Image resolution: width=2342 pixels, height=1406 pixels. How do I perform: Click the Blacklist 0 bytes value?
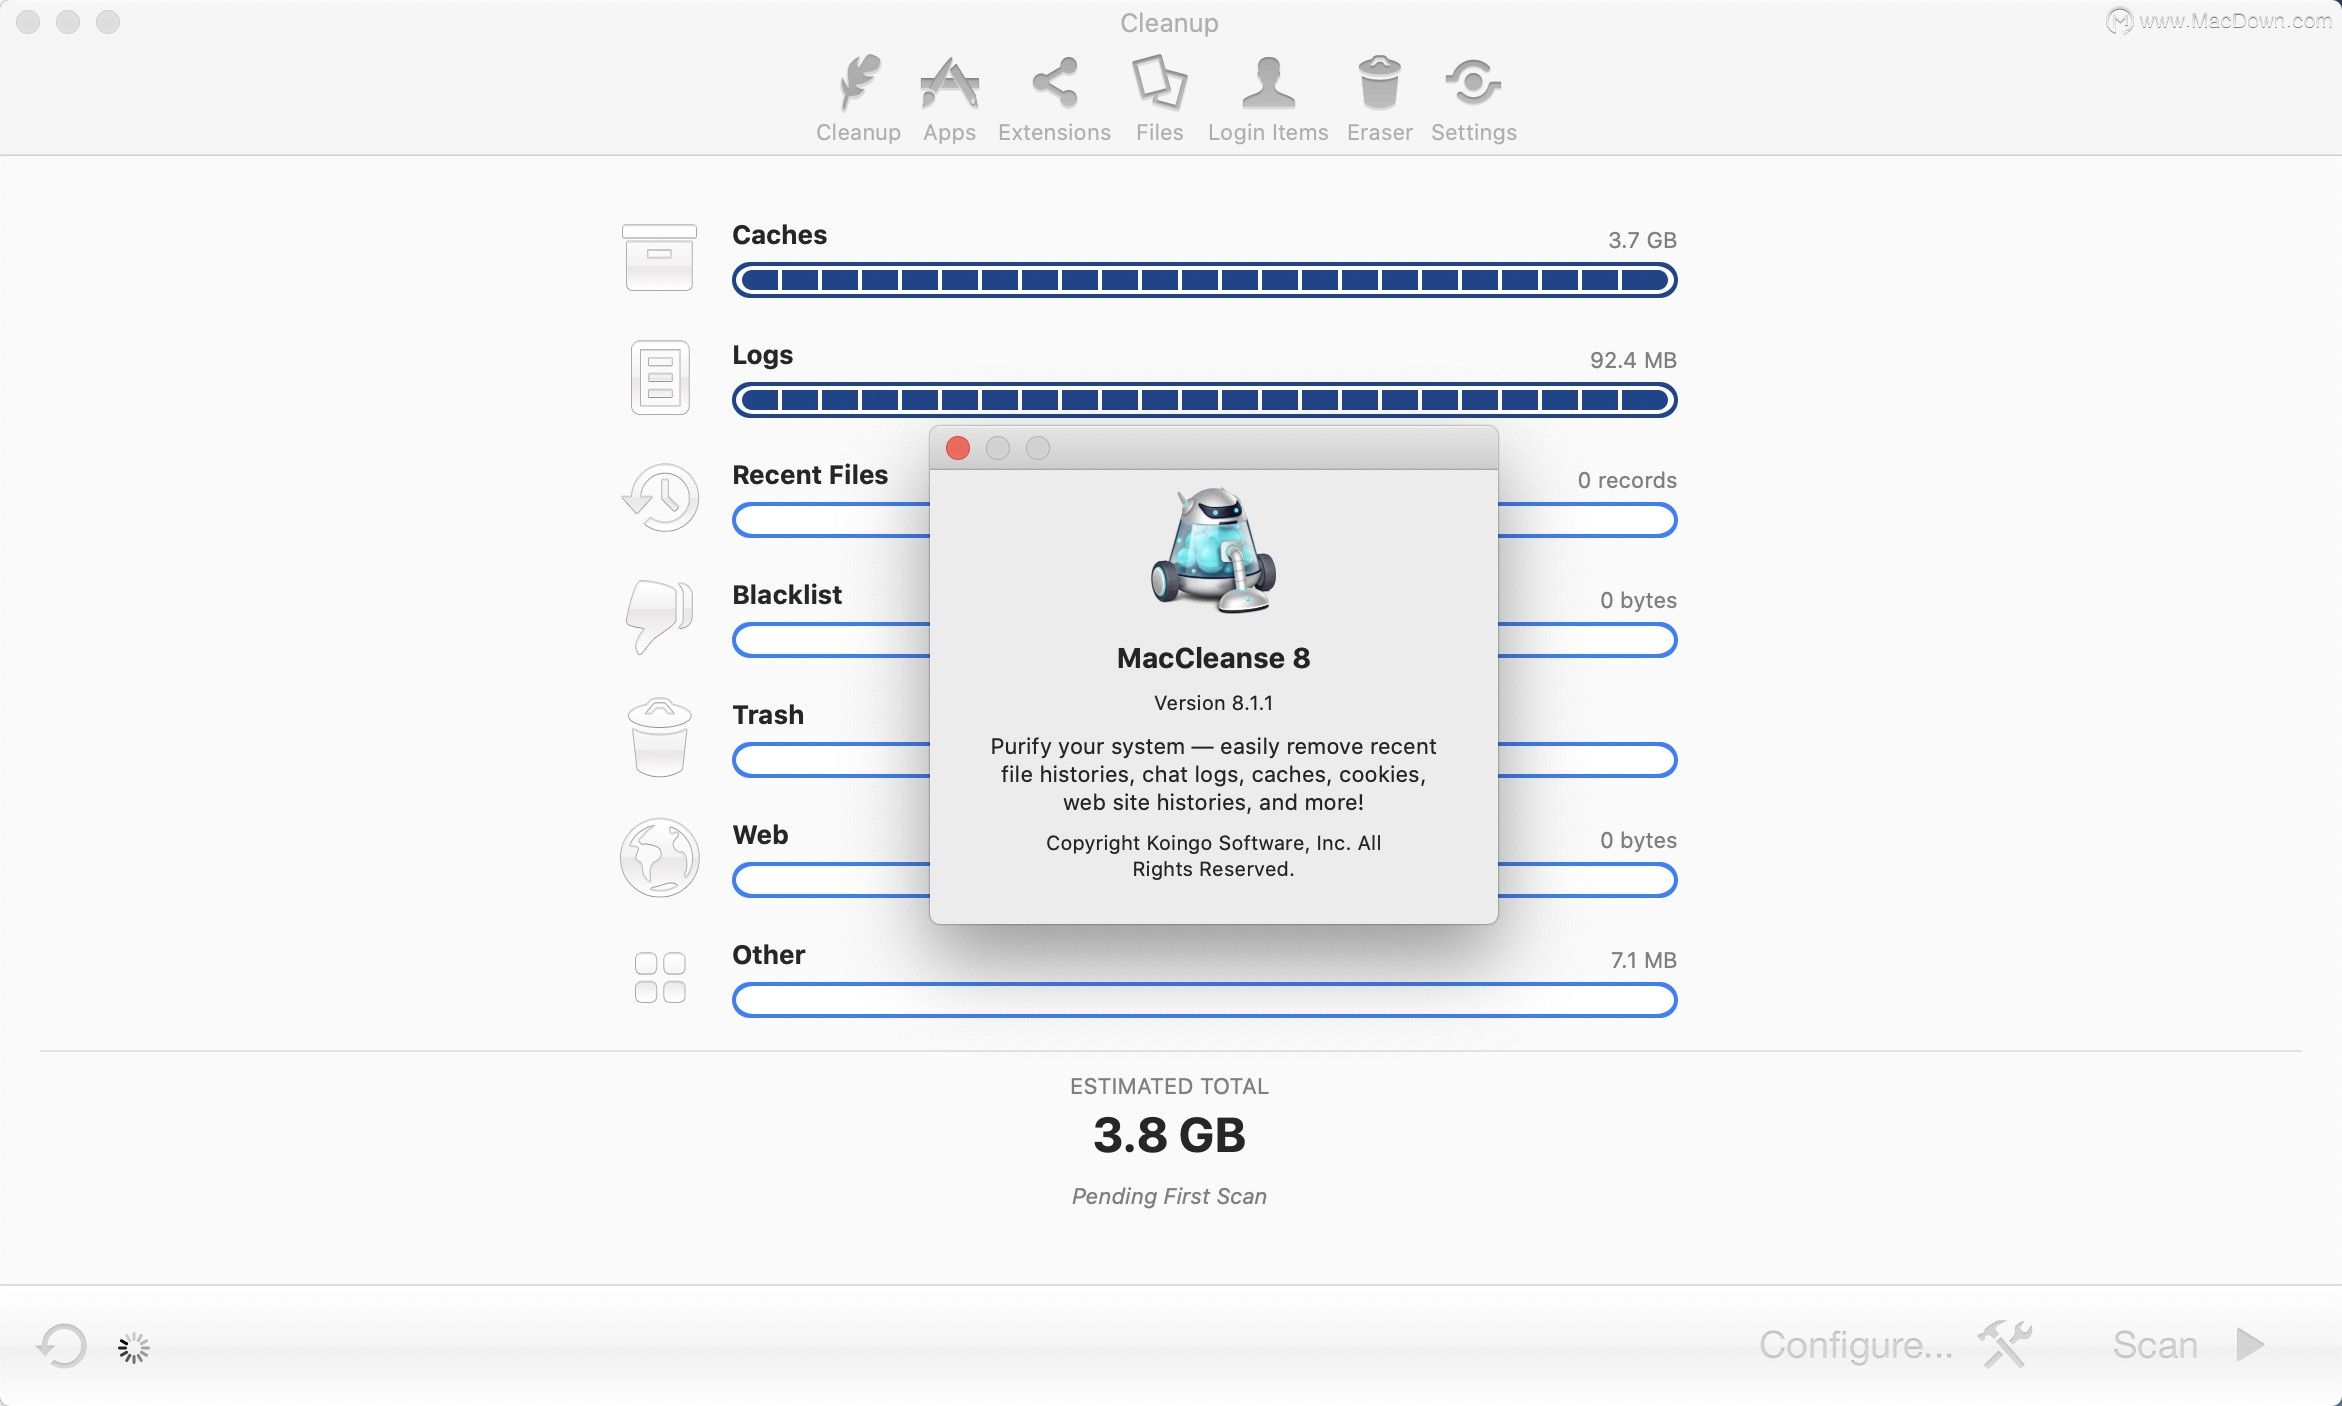point(1638,600)
